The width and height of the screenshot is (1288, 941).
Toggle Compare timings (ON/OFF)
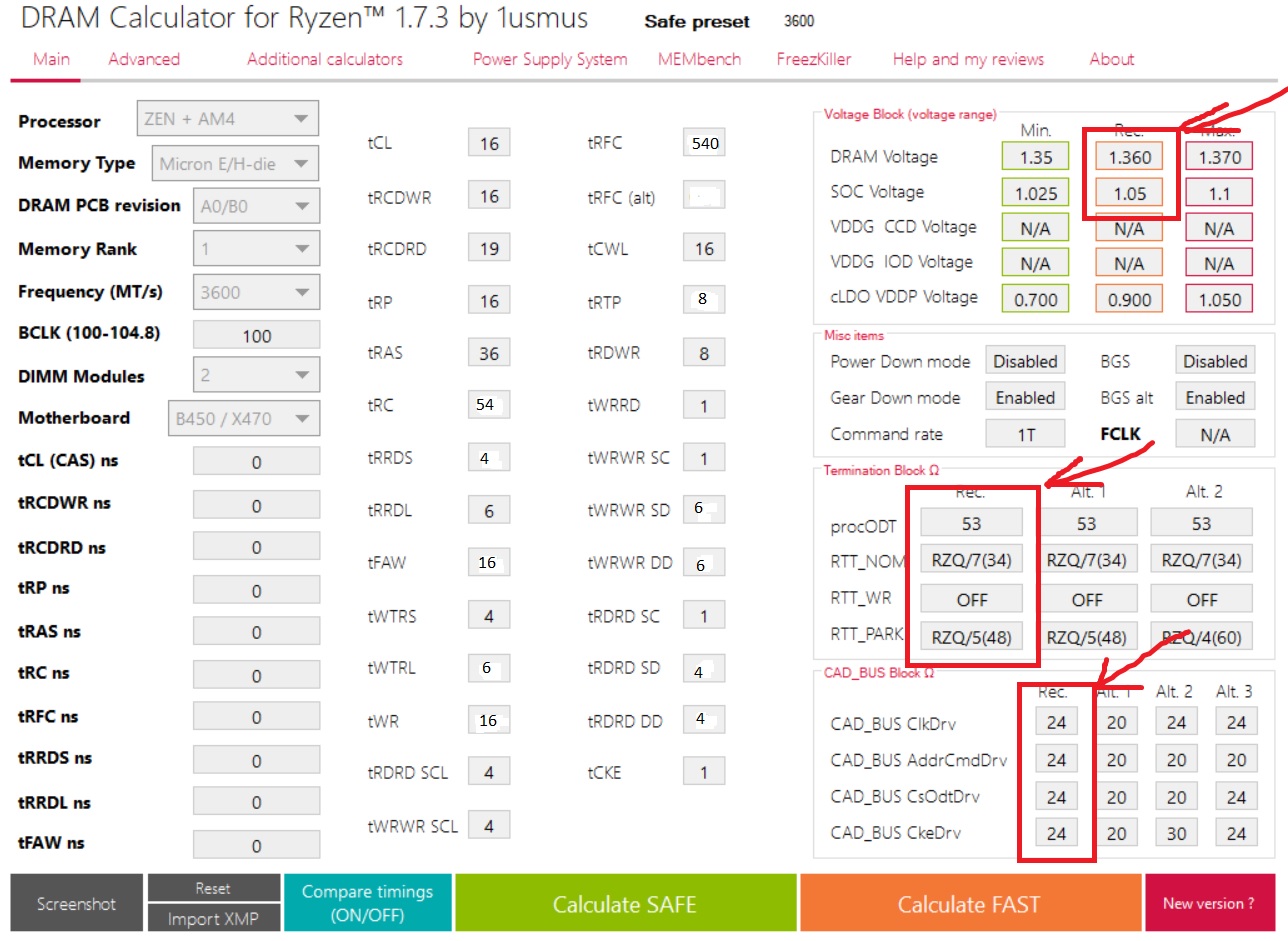coord(367,903)
